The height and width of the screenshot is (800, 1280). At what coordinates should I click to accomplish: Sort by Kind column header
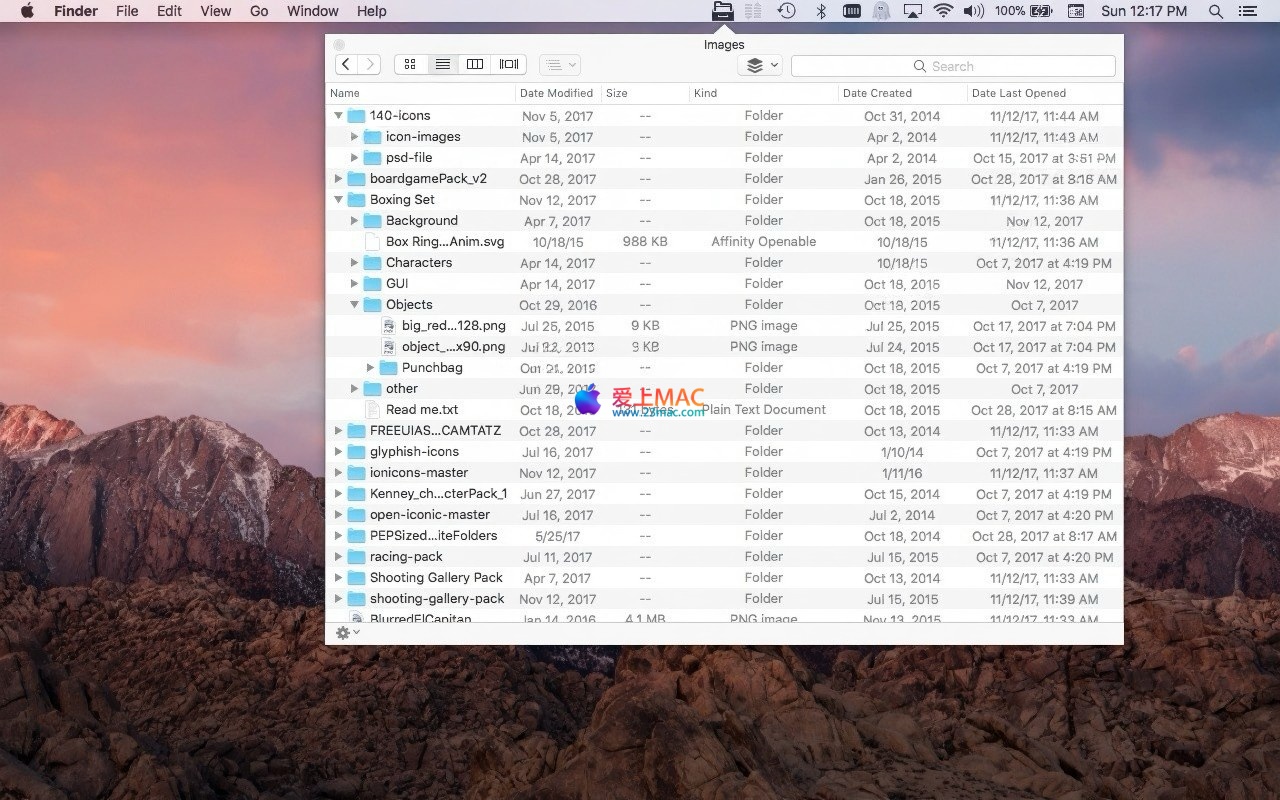point(705,93)
